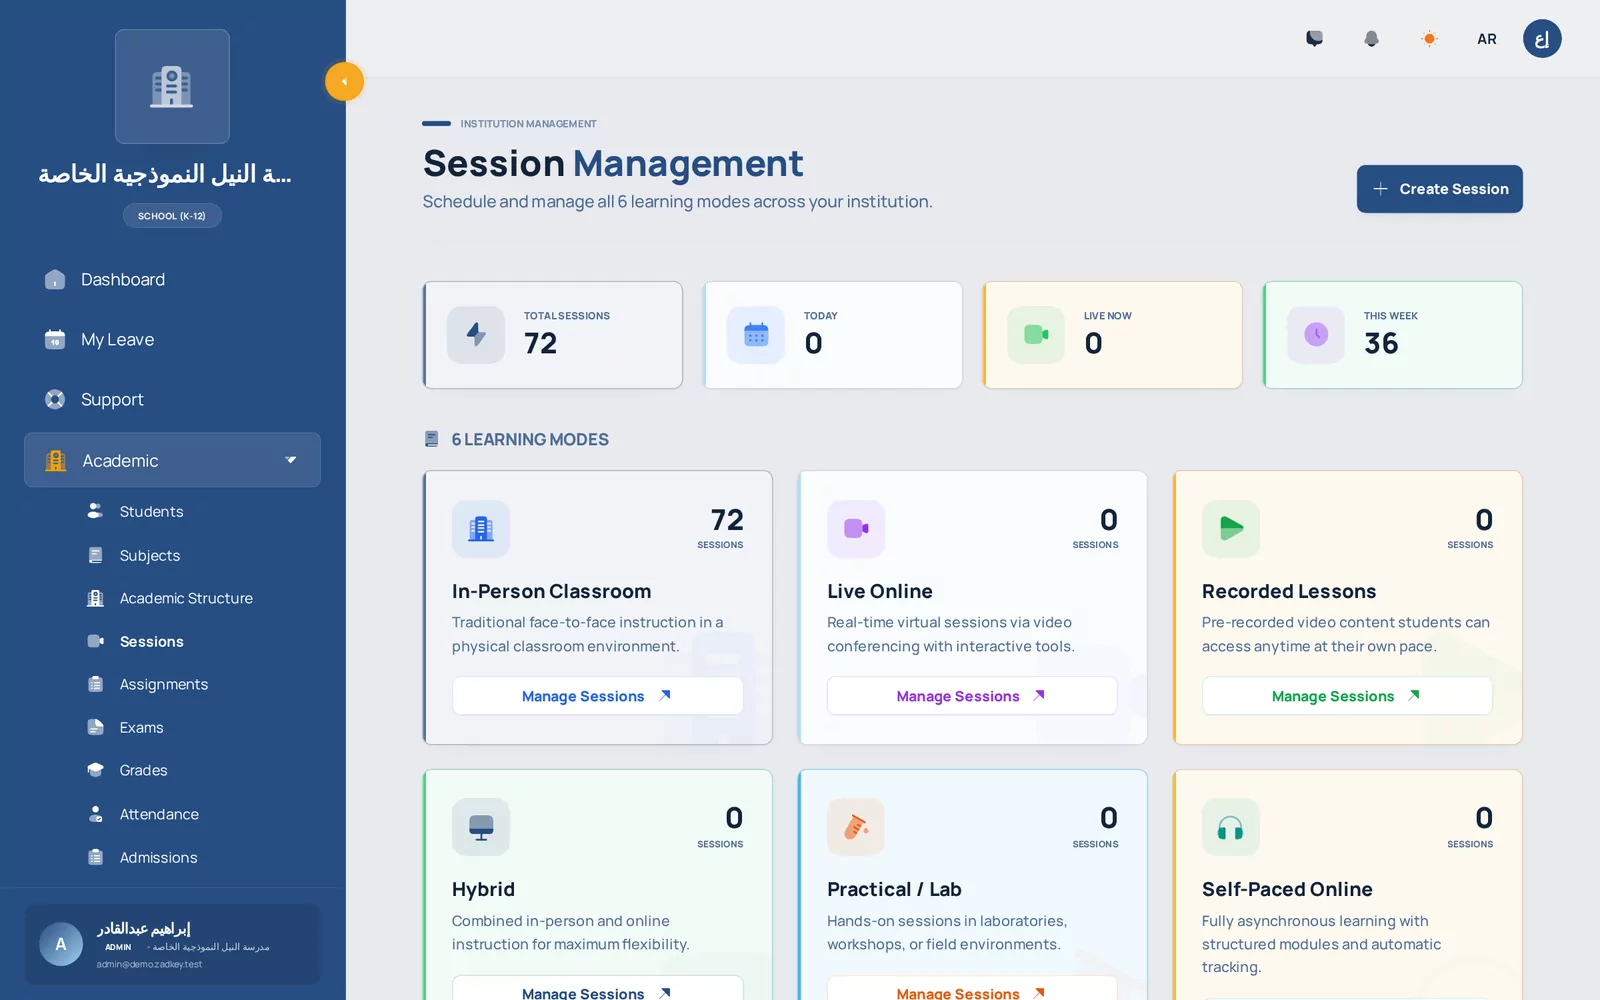Click the This Week clock icon
The height and width of the screenshot is (1000, 1600).
(x=1316, y=335)
